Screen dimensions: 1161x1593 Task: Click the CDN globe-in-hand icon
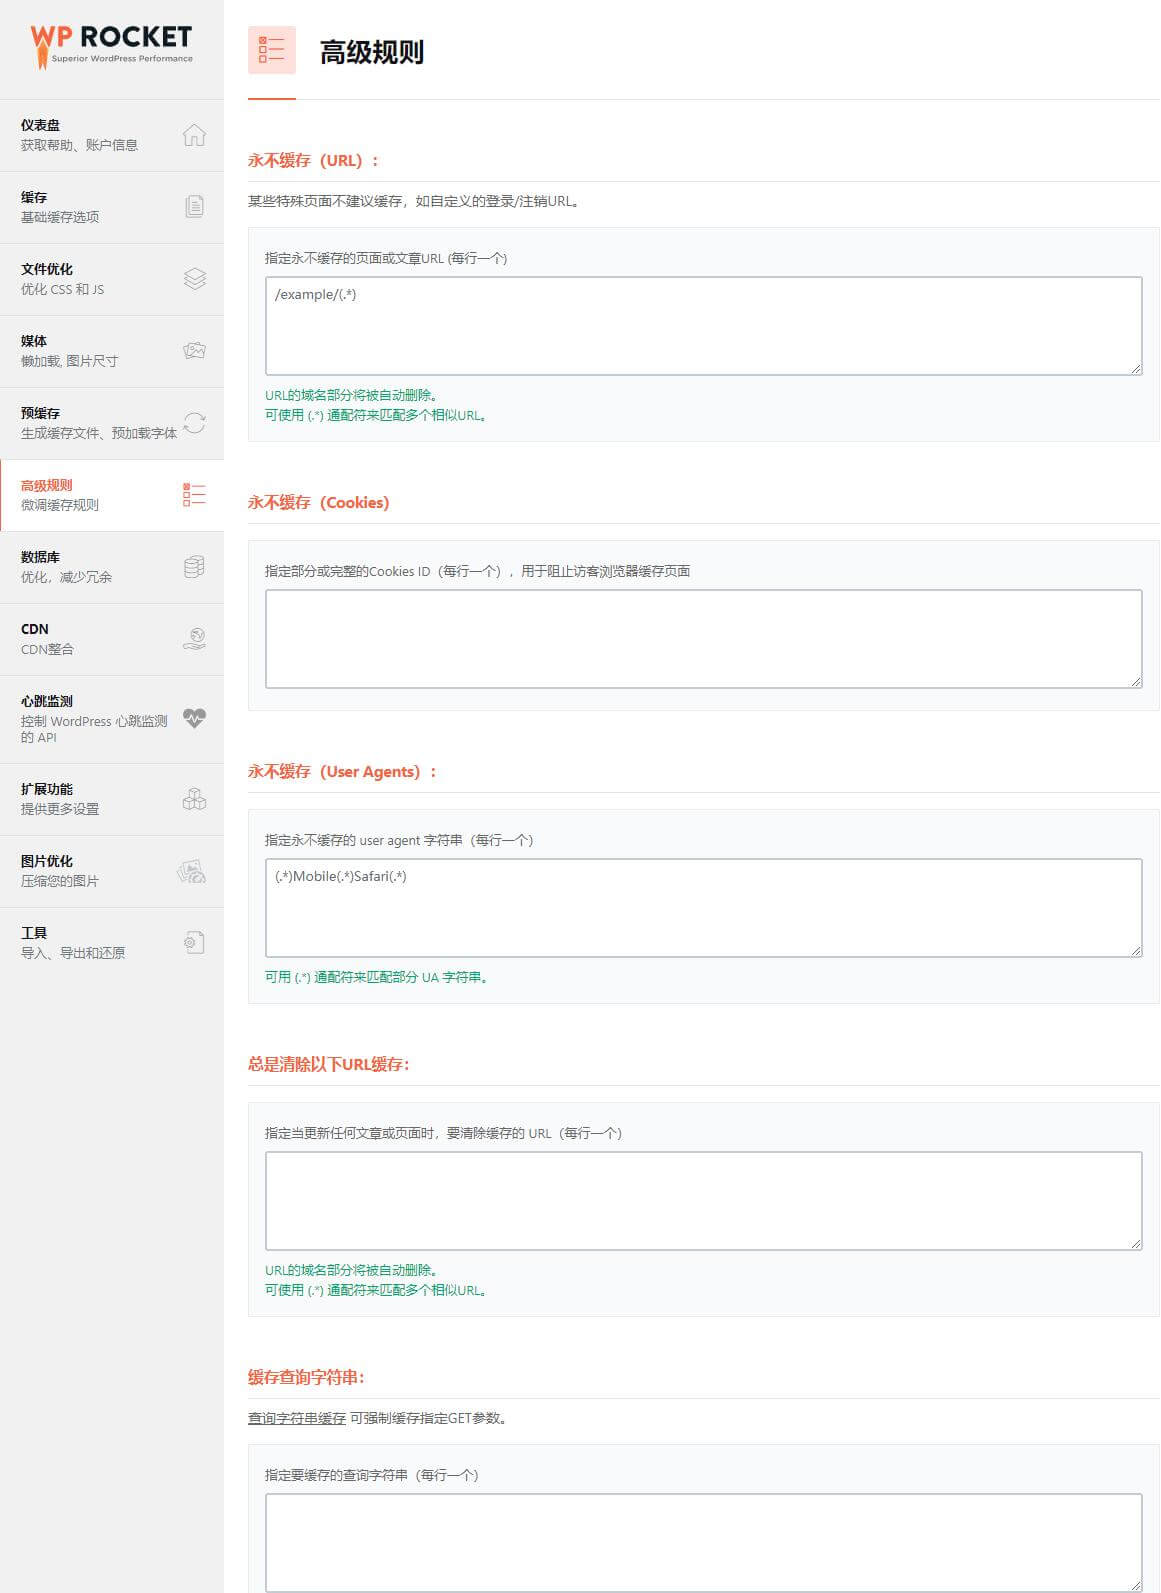[x=194, y=639]
